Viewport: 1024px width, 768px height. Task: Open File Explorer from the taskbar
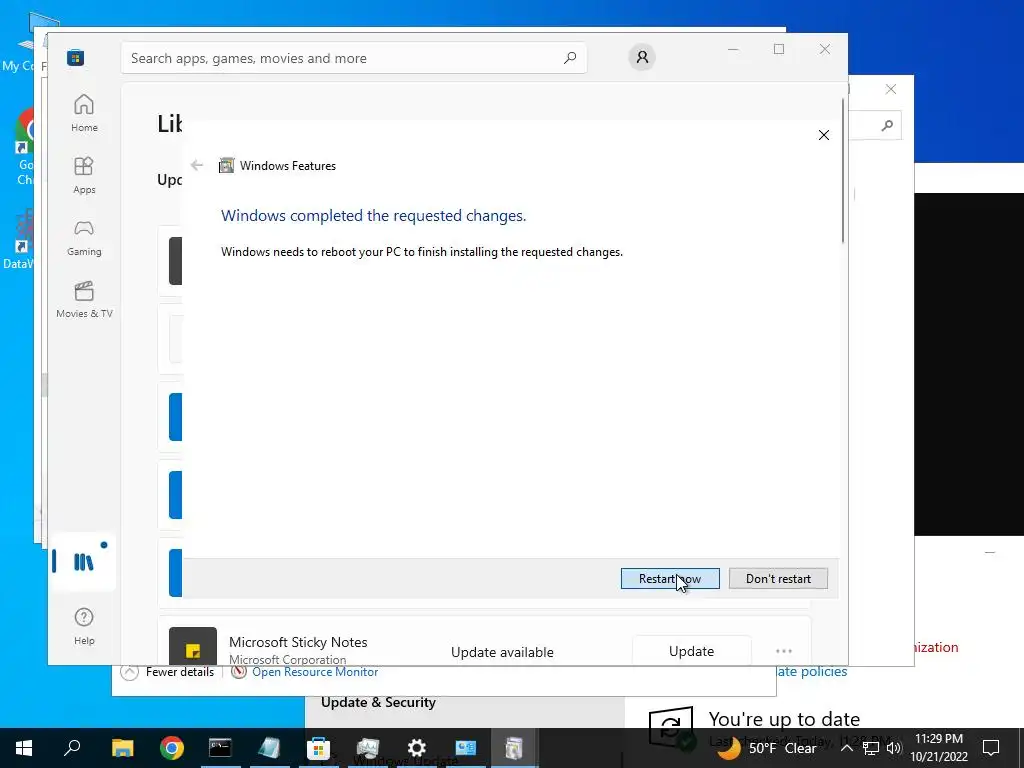pyautogui.click(x=122, y=748)
